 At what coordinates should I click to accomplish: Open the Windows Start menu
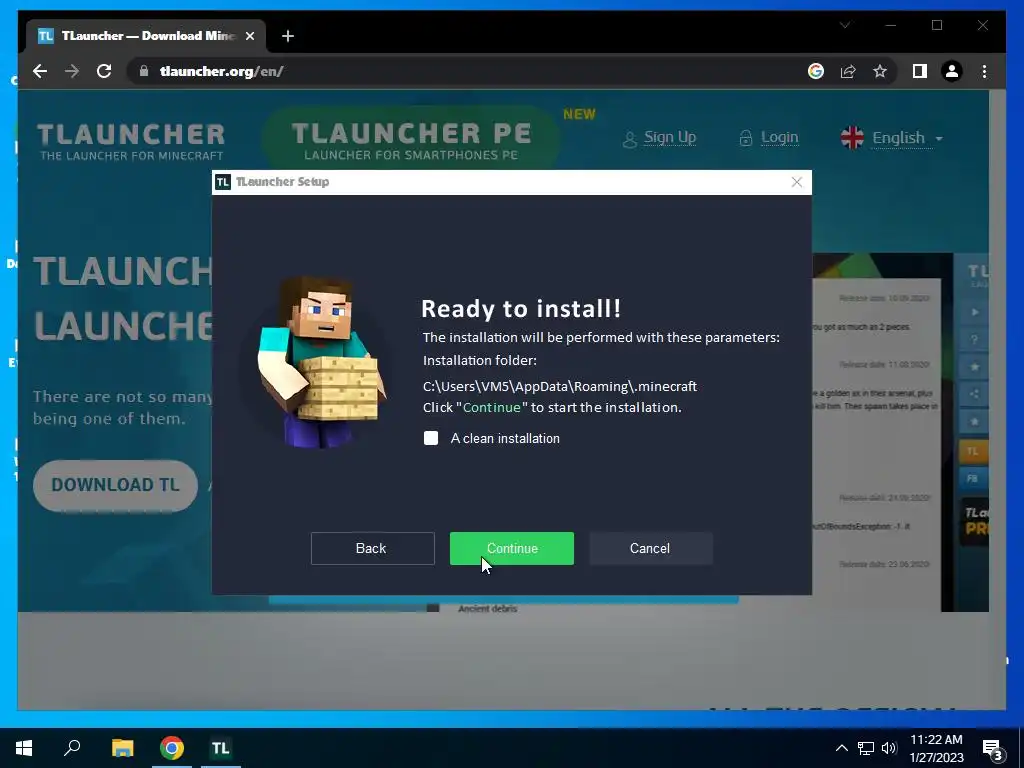point(24,748)
